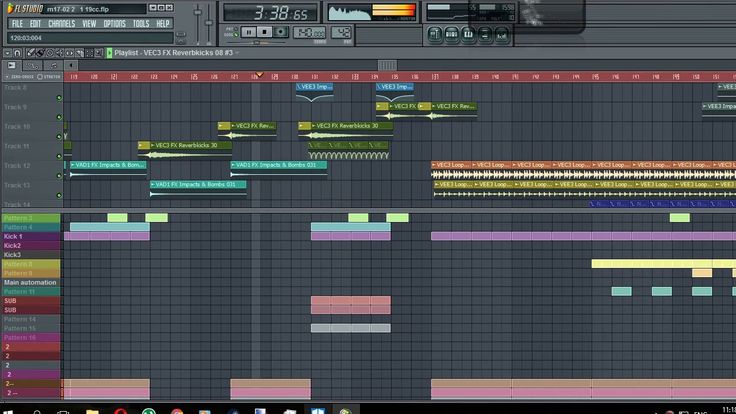Open the magnet snap options

click(17, 53)
